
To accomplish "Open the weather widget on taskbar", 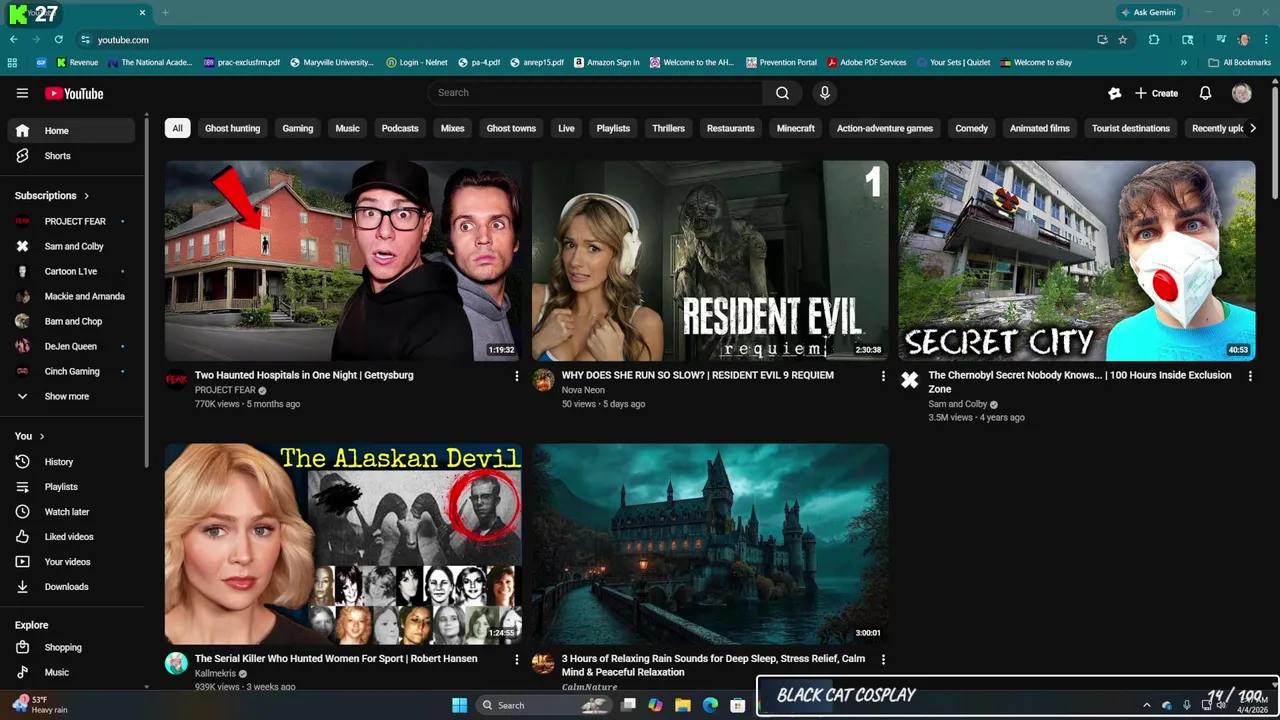I will pyautogui.click(x=40, y=705).
